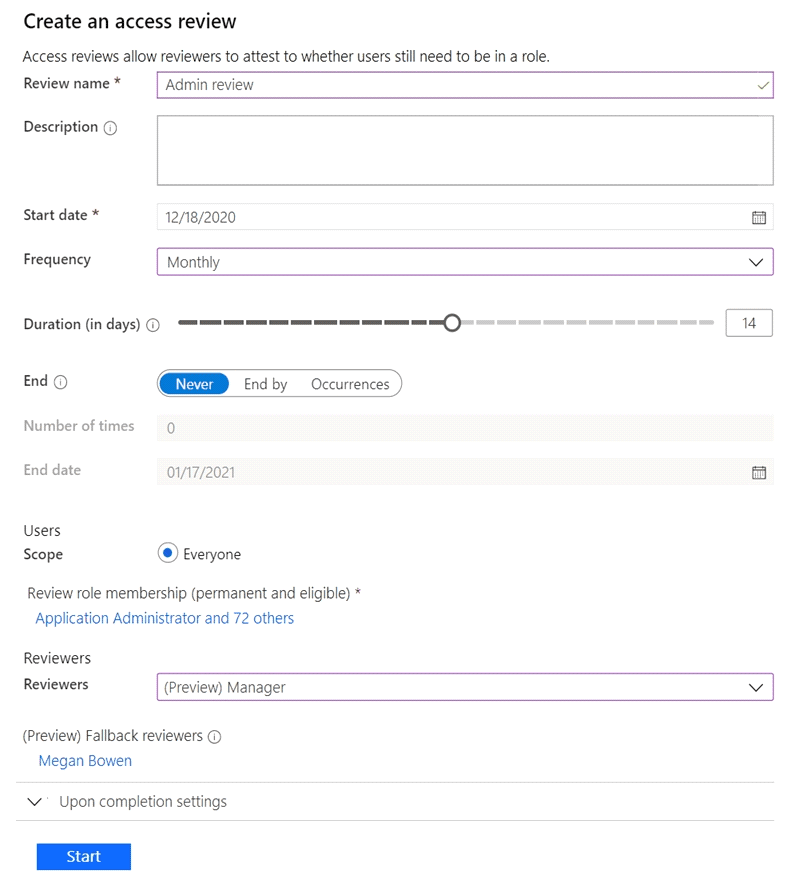The height and width of the screenshot is (891, 803).
Task: Select the Never end option
Action: click(194, 384)
